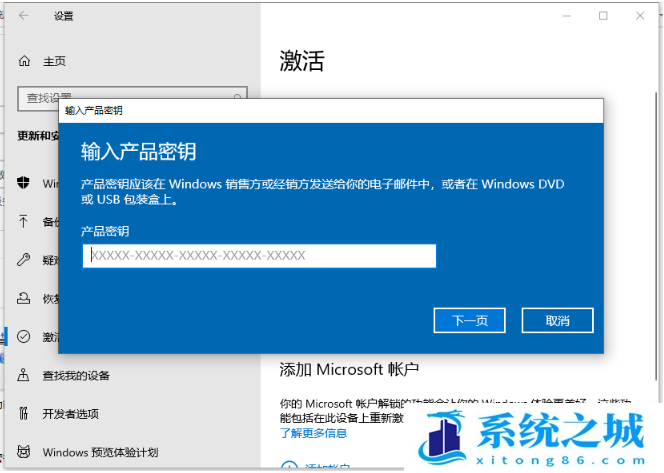Select the Windows Security shield icon
664x473 pixels.
tap(23, 183)
